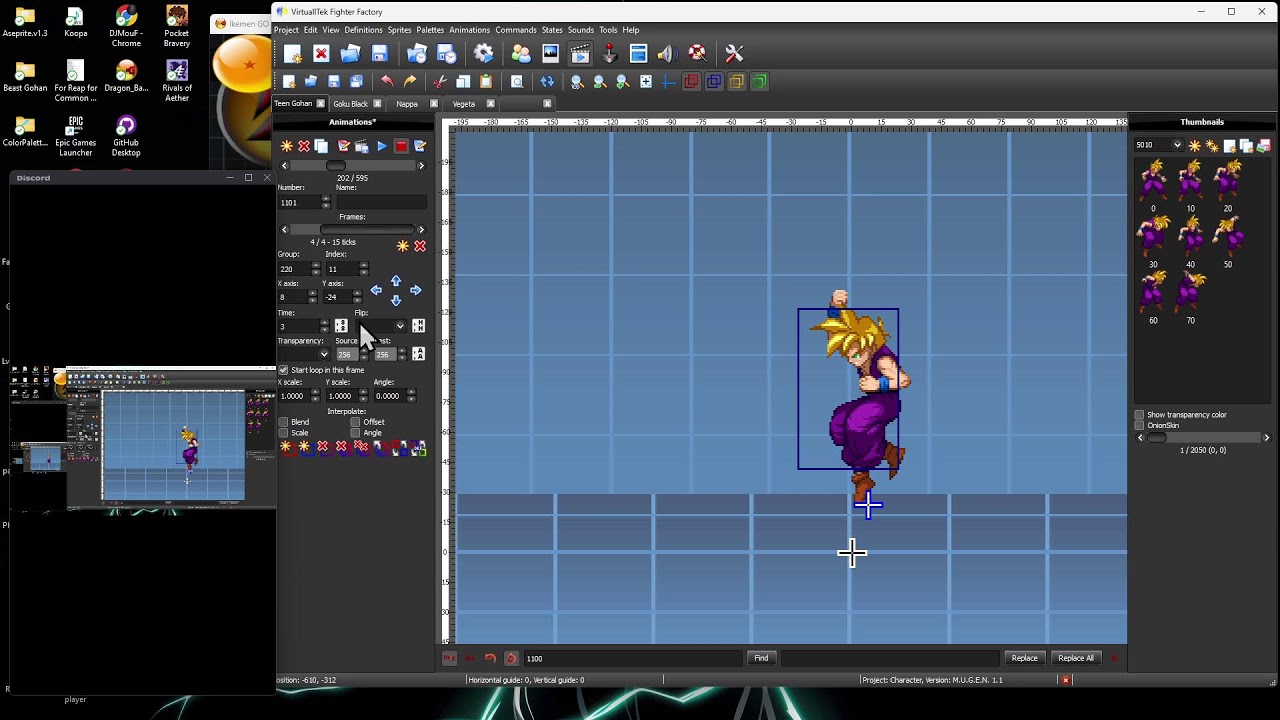The image size is (1280, 720).
Task: Click the scissors cut icon
Action: coord(440,82)
